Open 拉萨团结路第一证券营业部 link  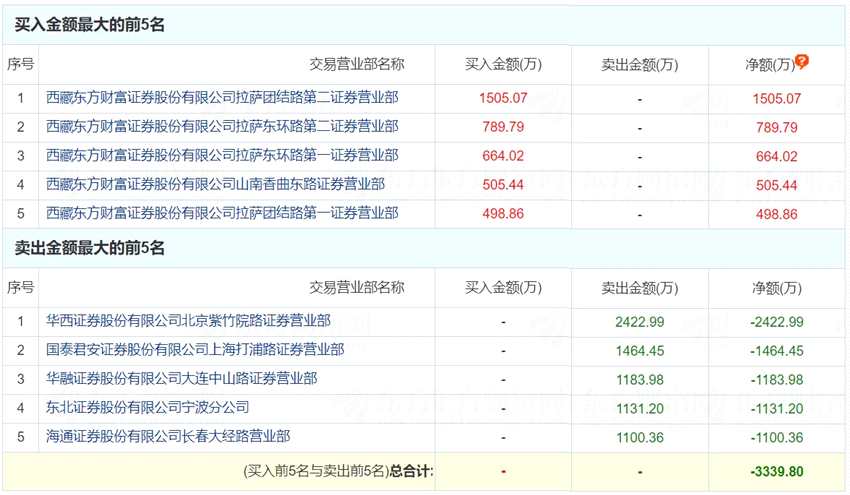[x=222, y=213]
